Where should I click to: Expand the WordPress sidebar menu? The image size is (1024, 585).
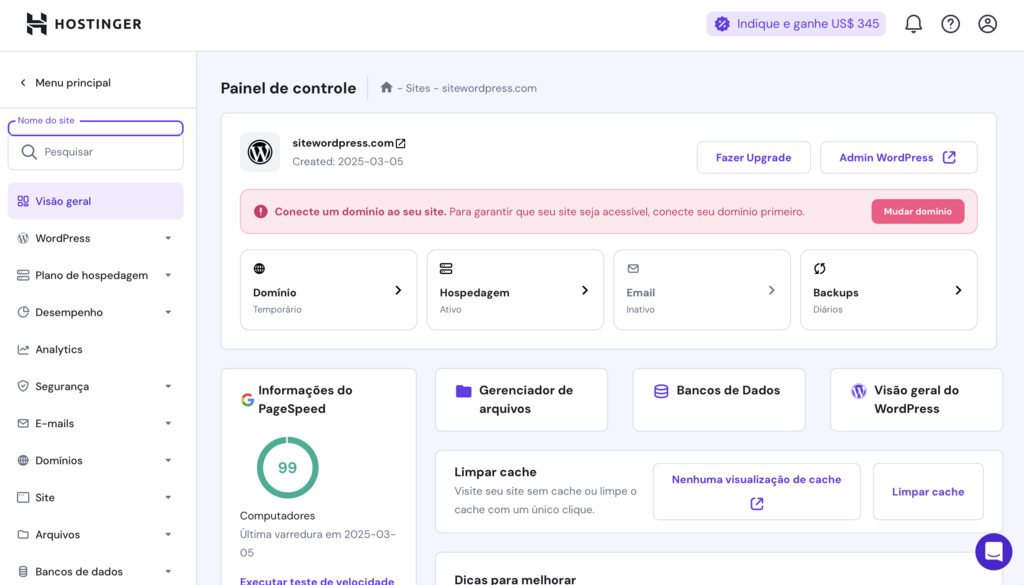click(95, 238)
